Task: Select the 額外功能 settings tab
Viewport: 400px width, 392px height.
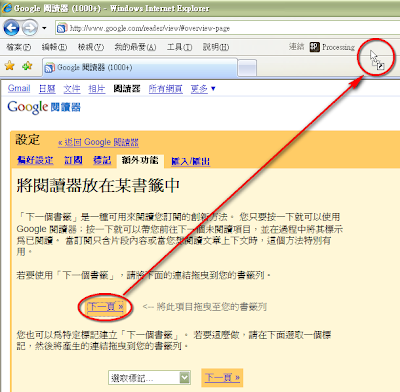Action: click(x=140, y=160)
